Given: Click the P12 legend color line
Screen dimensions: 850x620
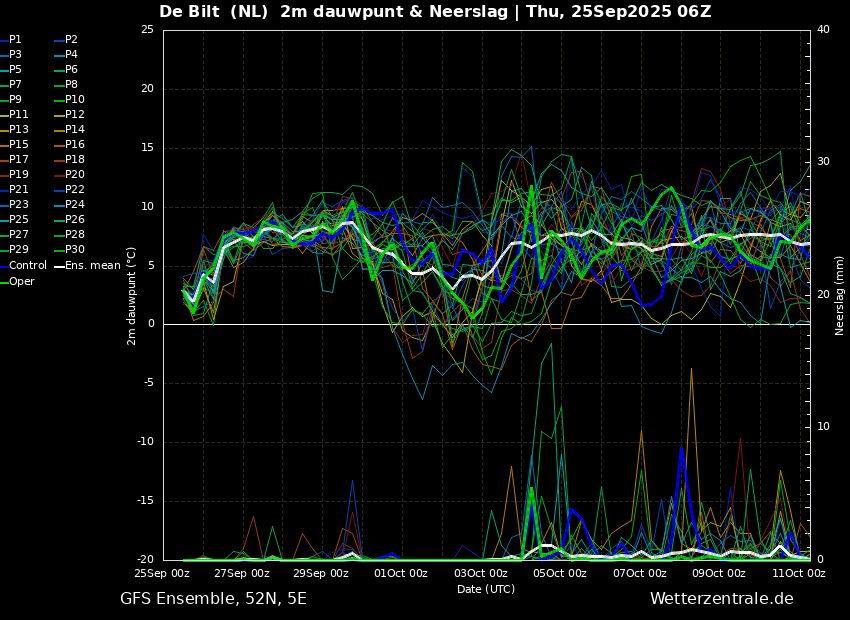Looking at the screenshot, I should point(60,115).
